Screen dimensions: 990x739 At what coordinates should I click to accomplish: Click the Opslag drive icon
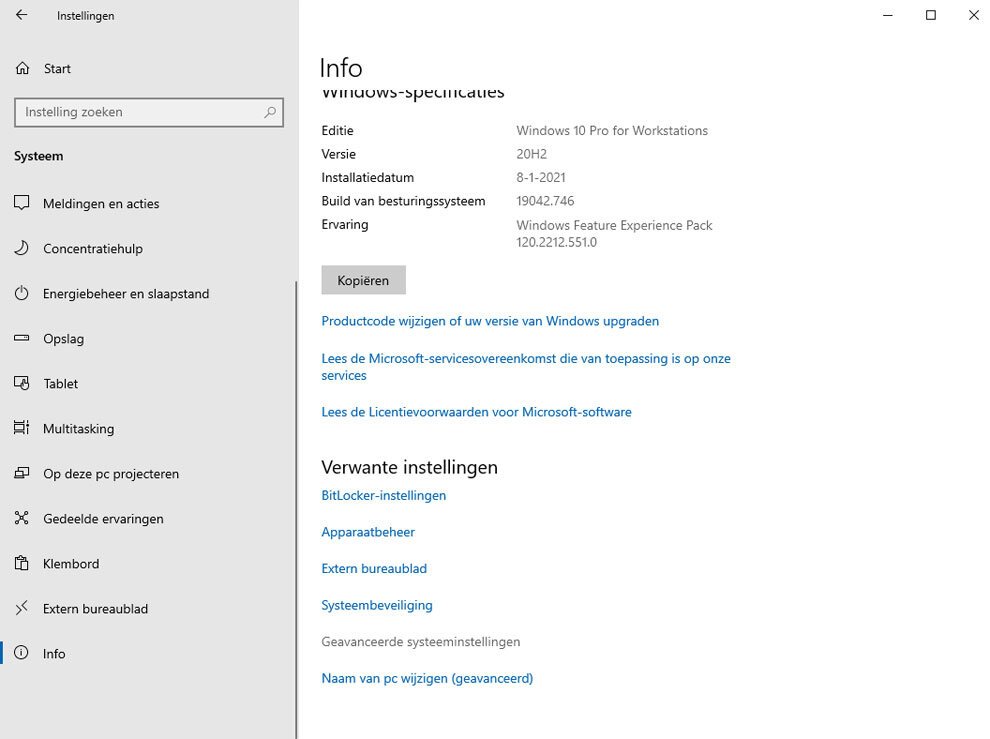click(x=21, y=338)
